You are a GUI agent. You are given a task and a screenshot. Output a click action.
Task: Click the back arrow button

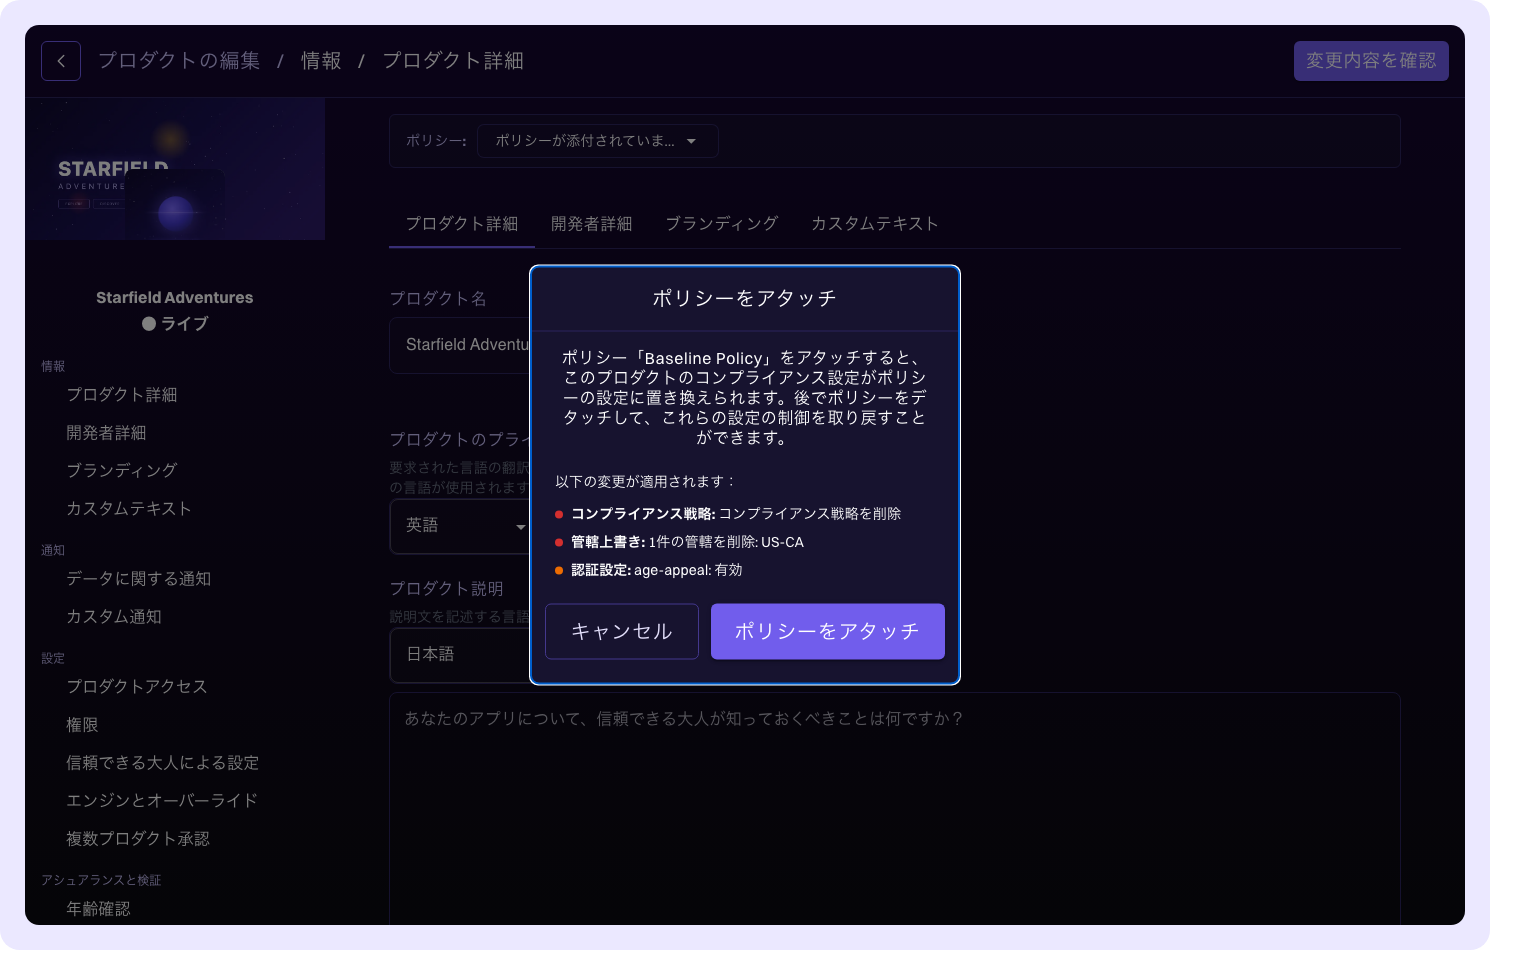click(x=61, y=61)
